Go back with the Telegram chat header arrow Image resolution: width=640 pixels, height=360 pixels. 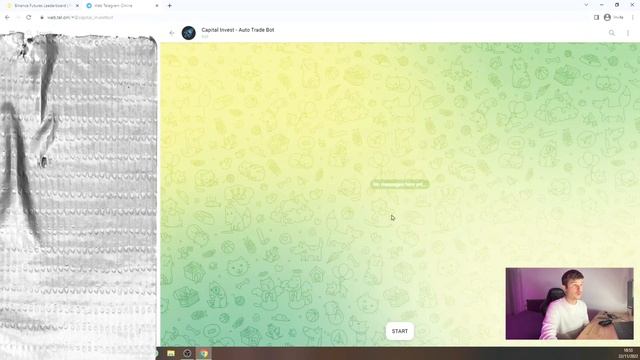point(171,33)
